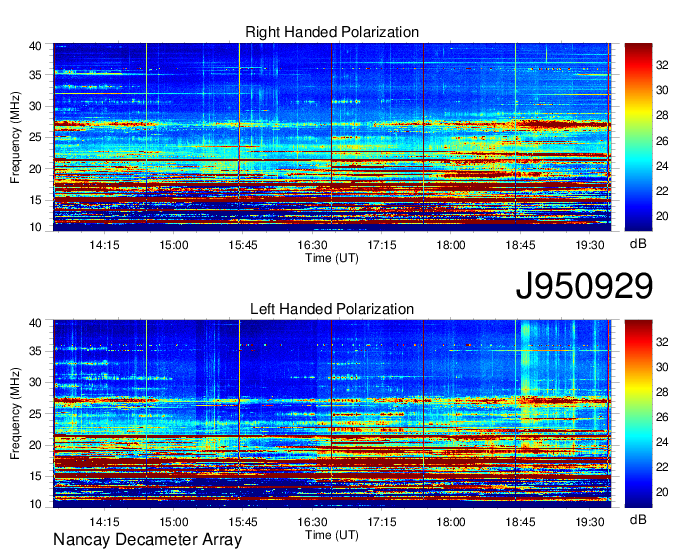Click the 15:45 time tick of Right Handed plot
The image size is (680, 552).
tap(243, 245)
